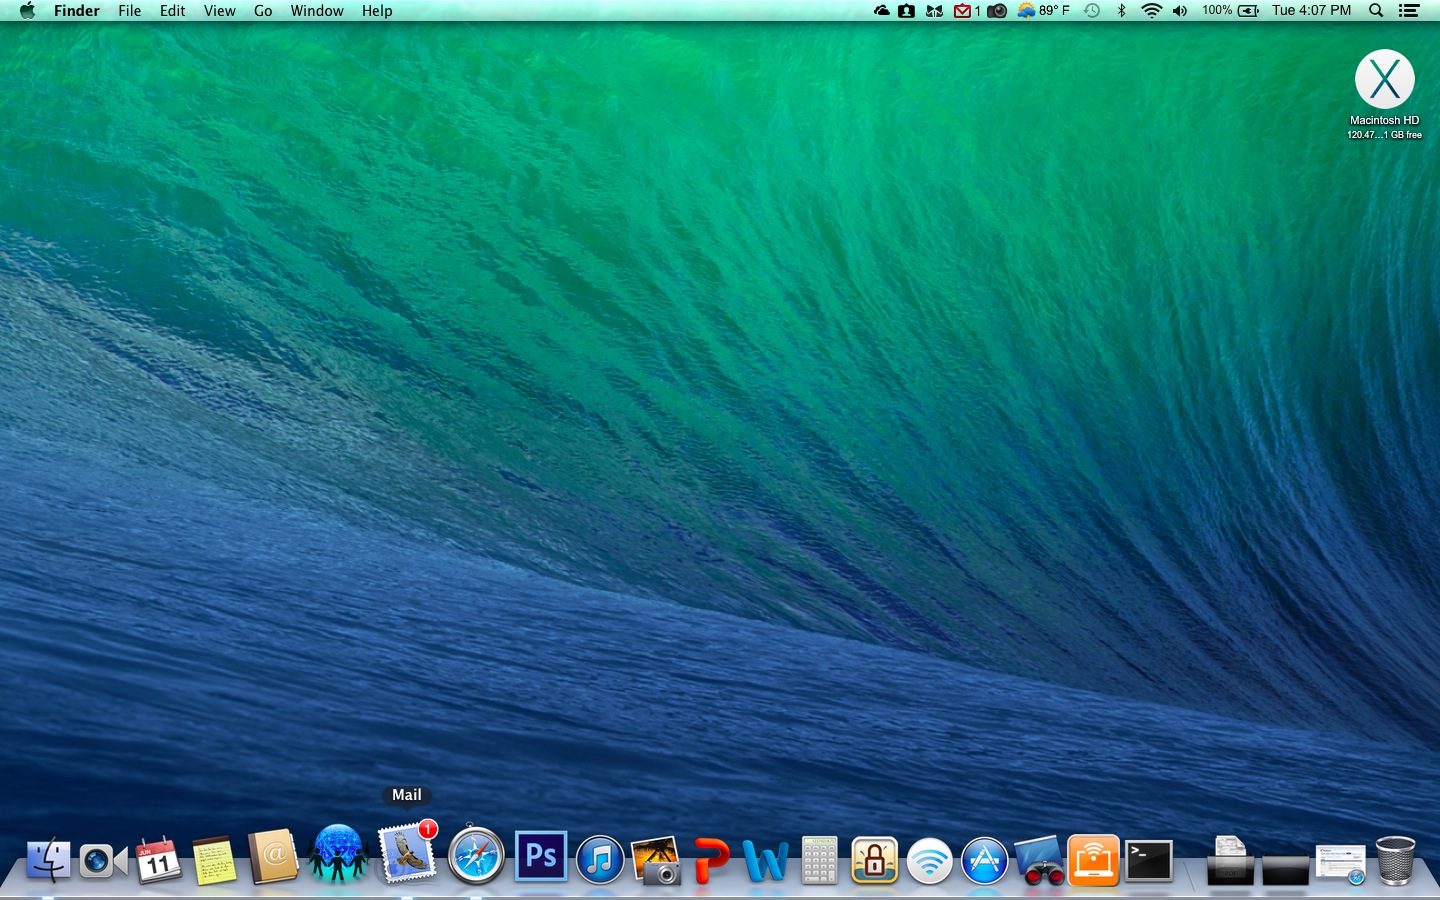
Task: Open the documents stack with PDF in Dock
Action: click(x=1230, y=861)
